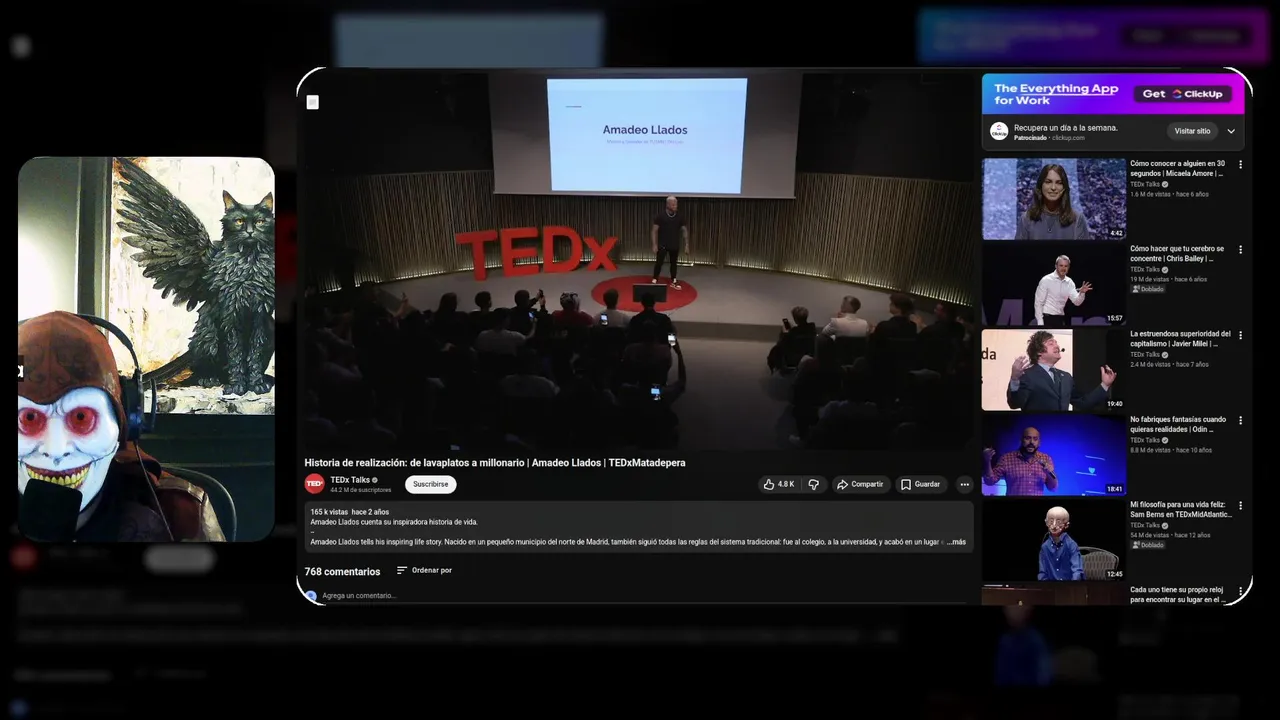Subscribe via the Suscribirse button

pyautogui.click(x=431, y=484)
